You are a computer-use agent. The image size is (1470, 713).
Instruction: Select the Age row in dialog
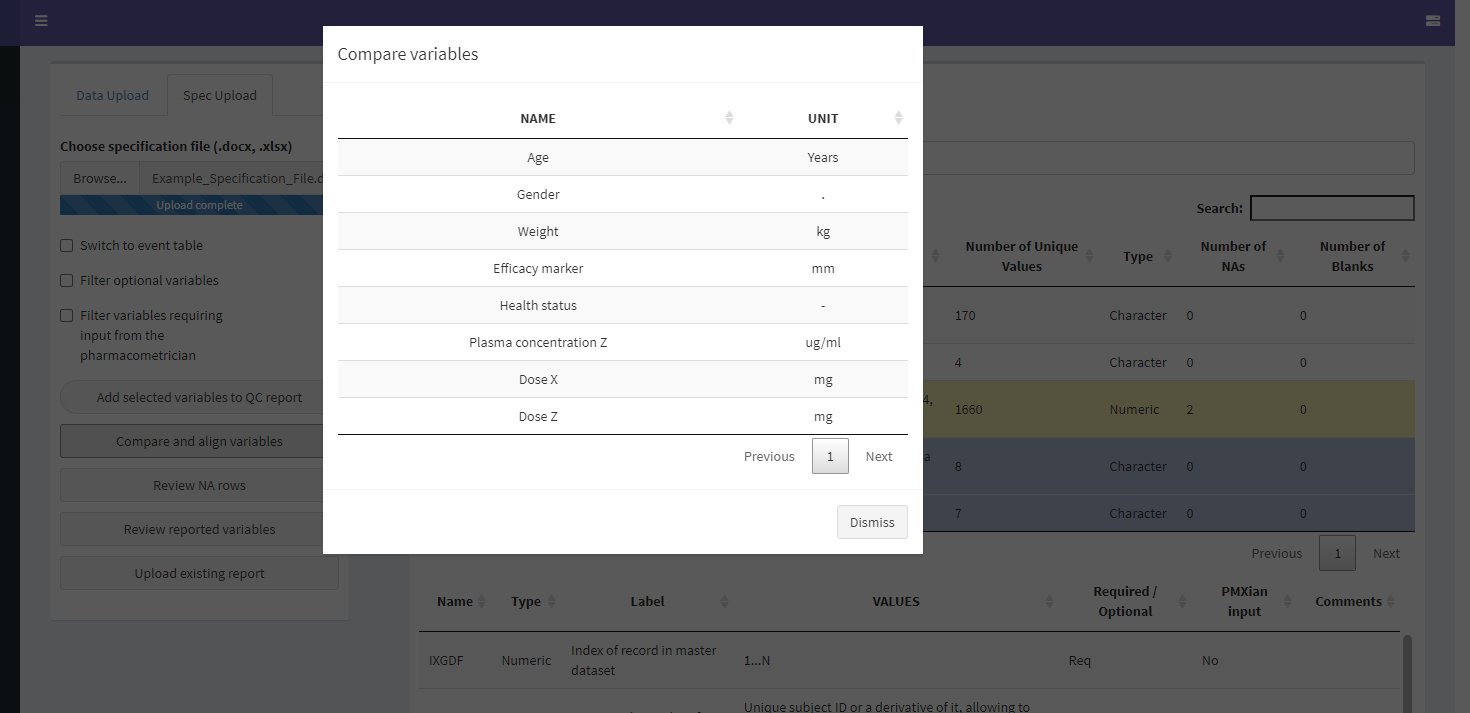point(623,157)
